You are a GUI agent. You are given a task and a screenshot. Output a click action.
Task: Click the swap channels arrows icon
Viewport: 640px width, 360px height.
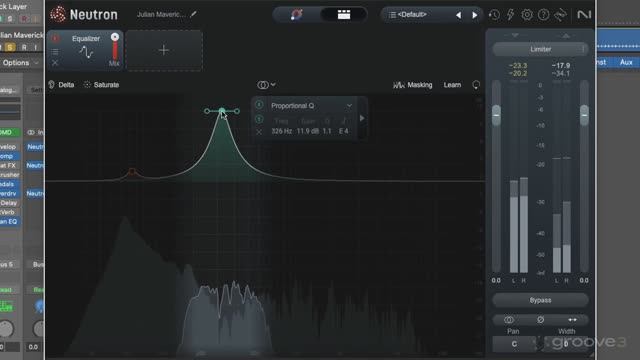(x=572, y=320)
